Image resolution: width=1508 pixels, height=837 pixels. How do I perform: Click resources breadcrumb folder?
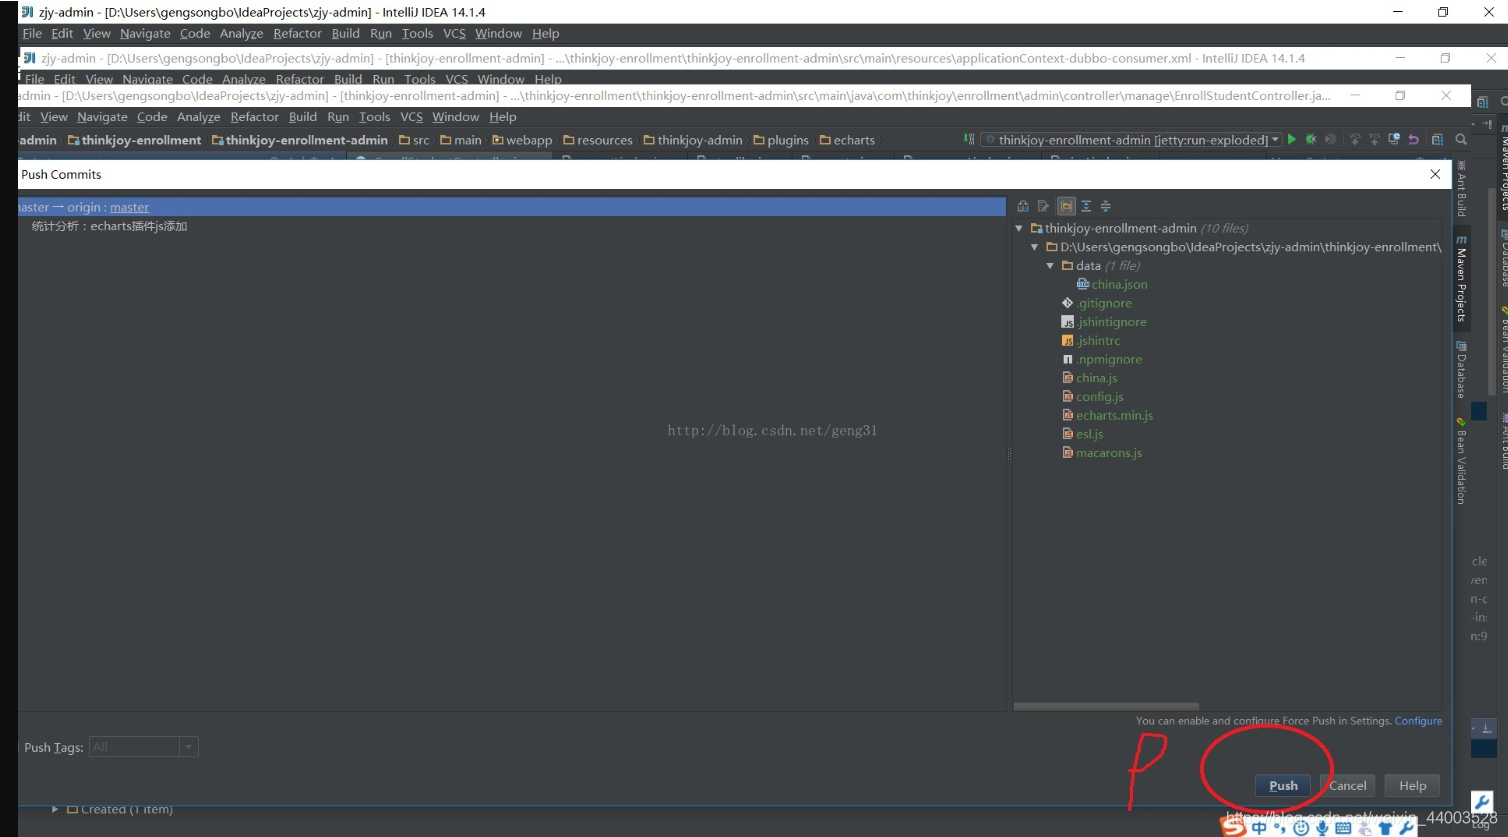coord(598,140)
